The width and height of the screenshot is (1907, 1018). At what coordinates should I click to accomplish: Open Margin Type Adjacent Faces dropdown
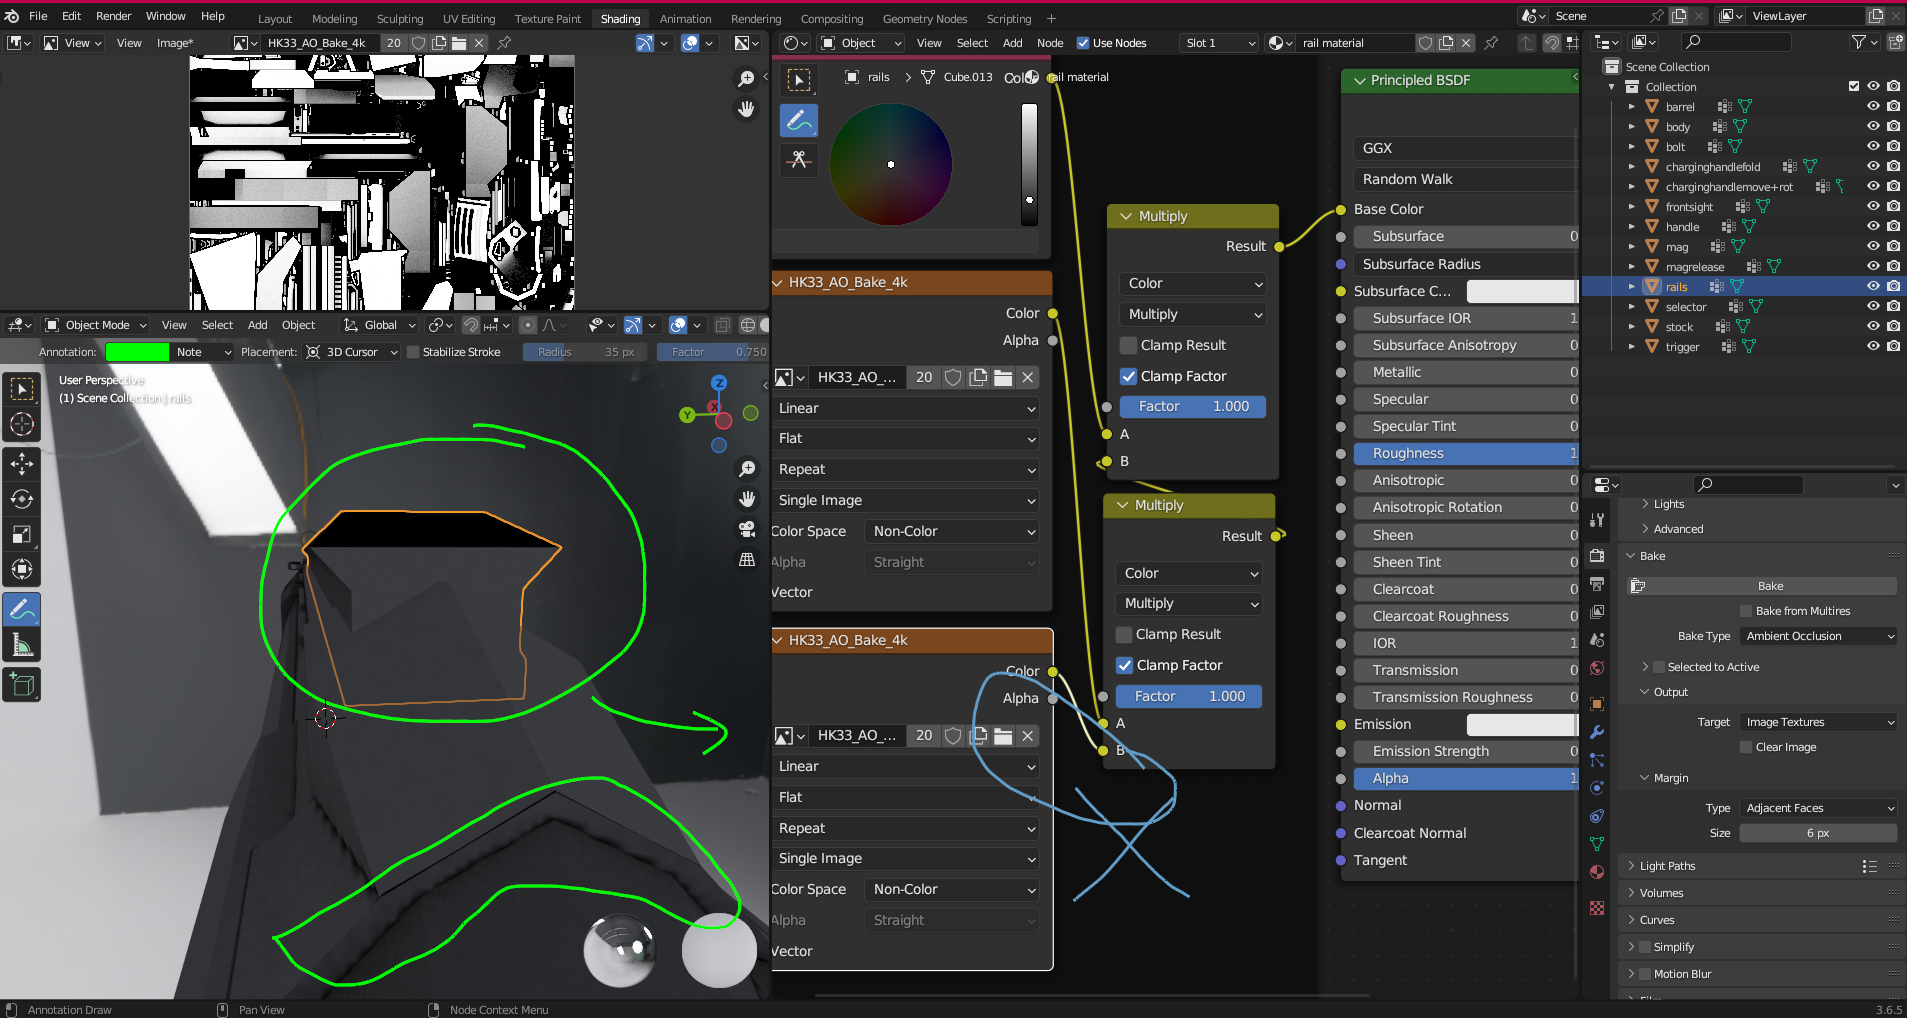1819,808
